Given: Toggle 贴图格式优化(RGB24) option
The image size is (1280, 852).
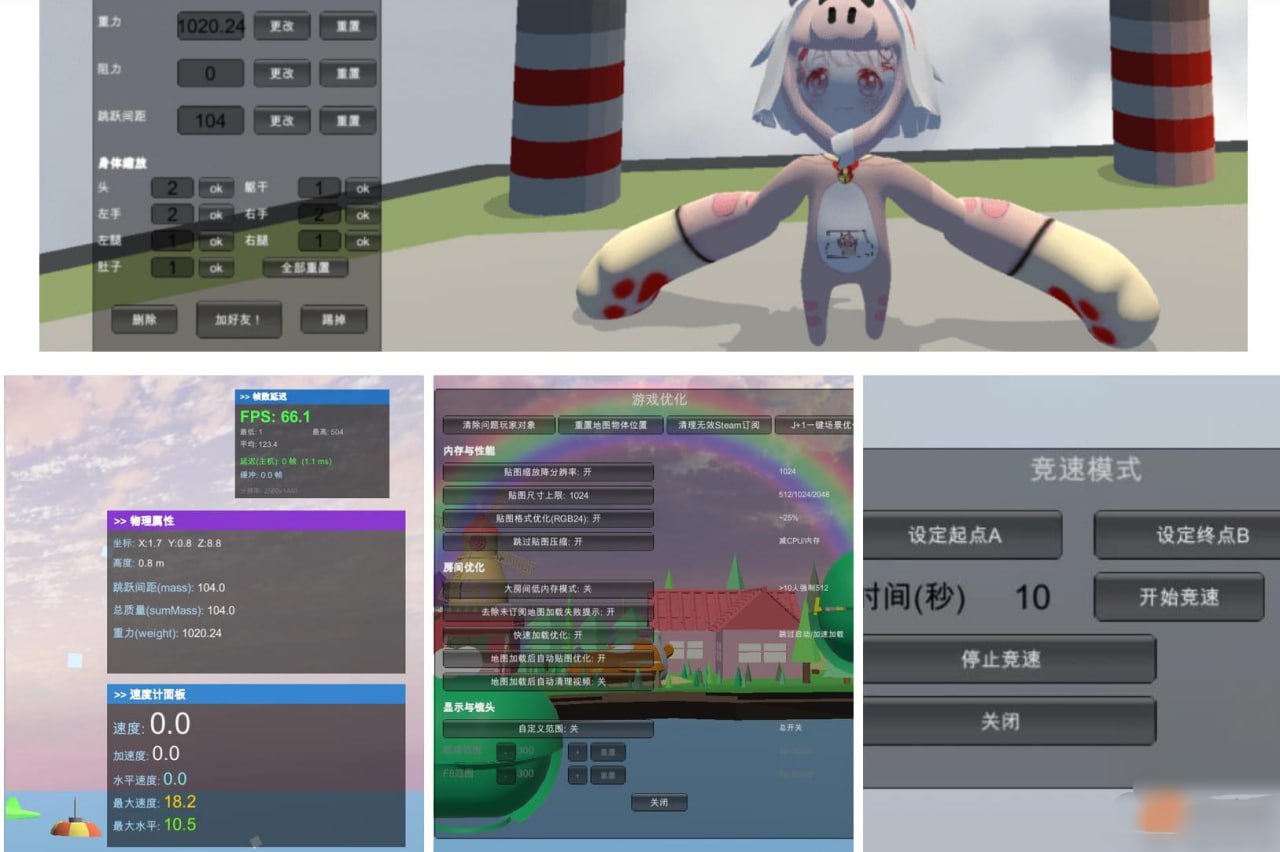Looking at the screenshot, I should point(548,518).
